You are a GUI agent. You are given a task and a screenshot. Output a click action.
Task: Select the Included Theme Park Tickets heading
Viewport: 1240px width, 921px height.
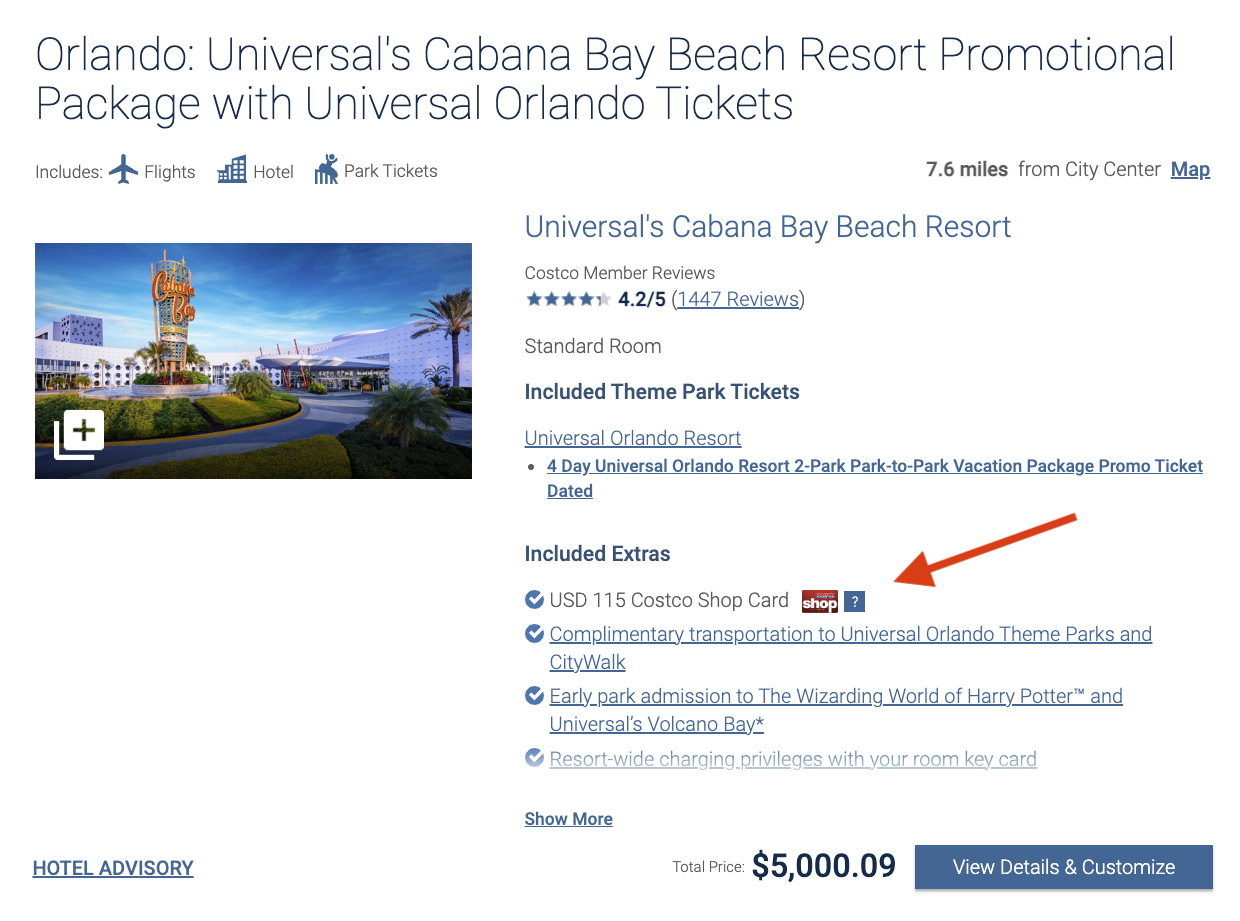(x=662, y=391)
